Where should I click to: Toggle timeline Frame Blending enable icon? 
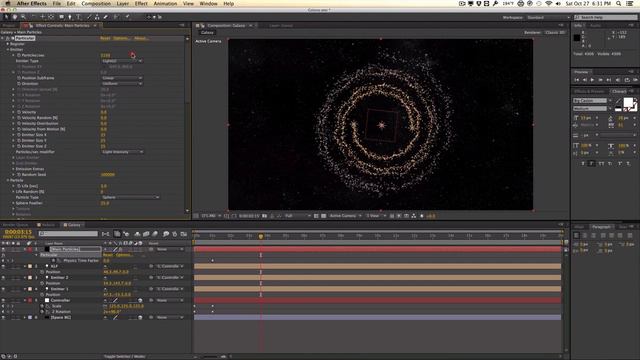pyautogui.click(x=146, y=234)
